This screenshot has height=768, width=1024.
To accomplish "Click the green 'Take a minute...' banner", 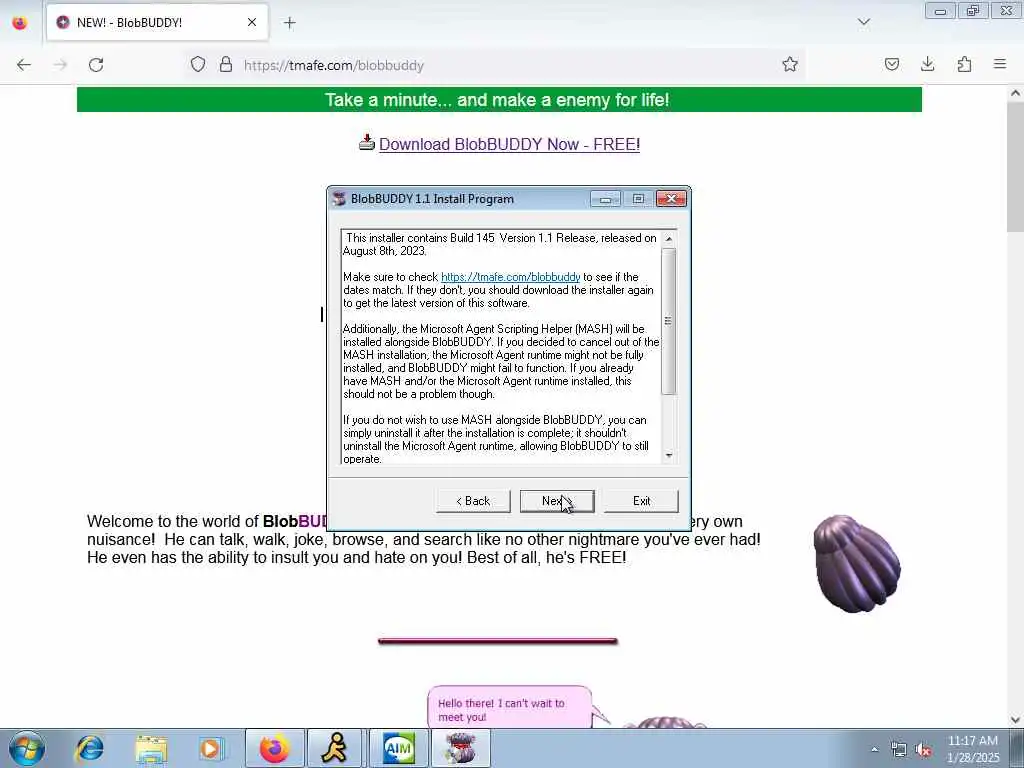I will 499,99.
